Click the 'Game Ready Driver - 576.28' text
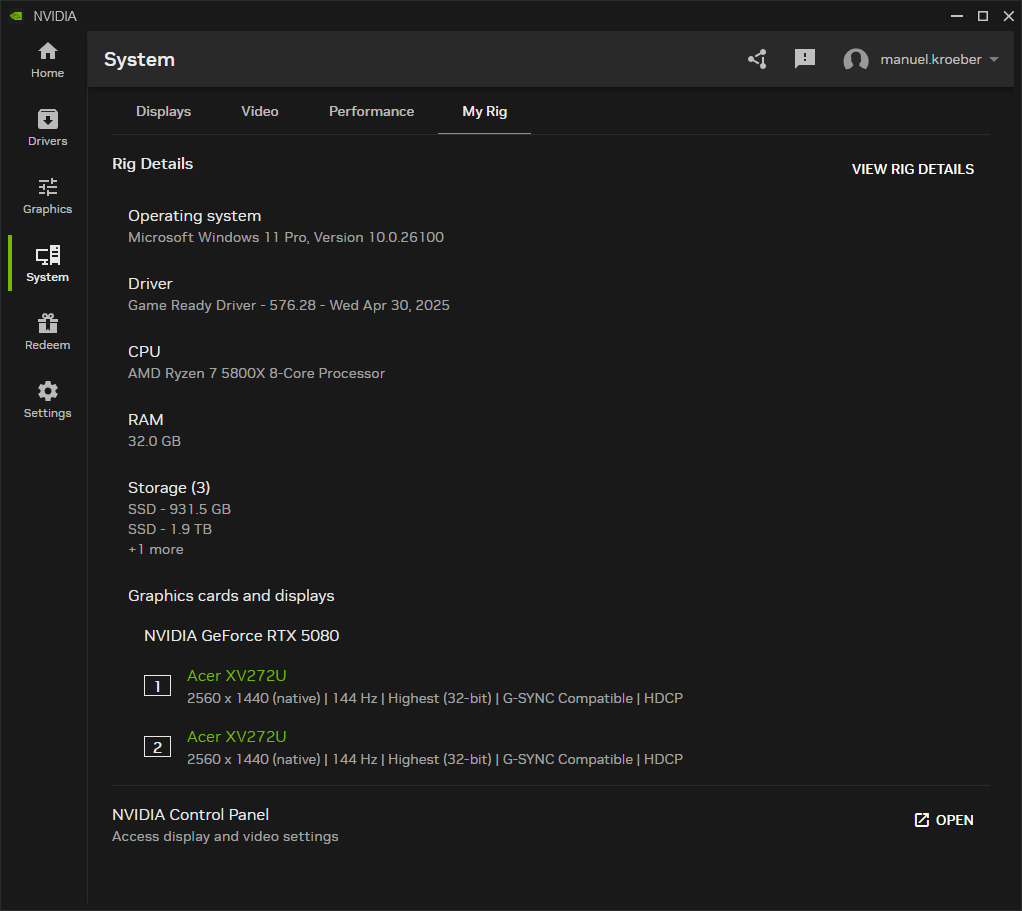 pos(289,306)
